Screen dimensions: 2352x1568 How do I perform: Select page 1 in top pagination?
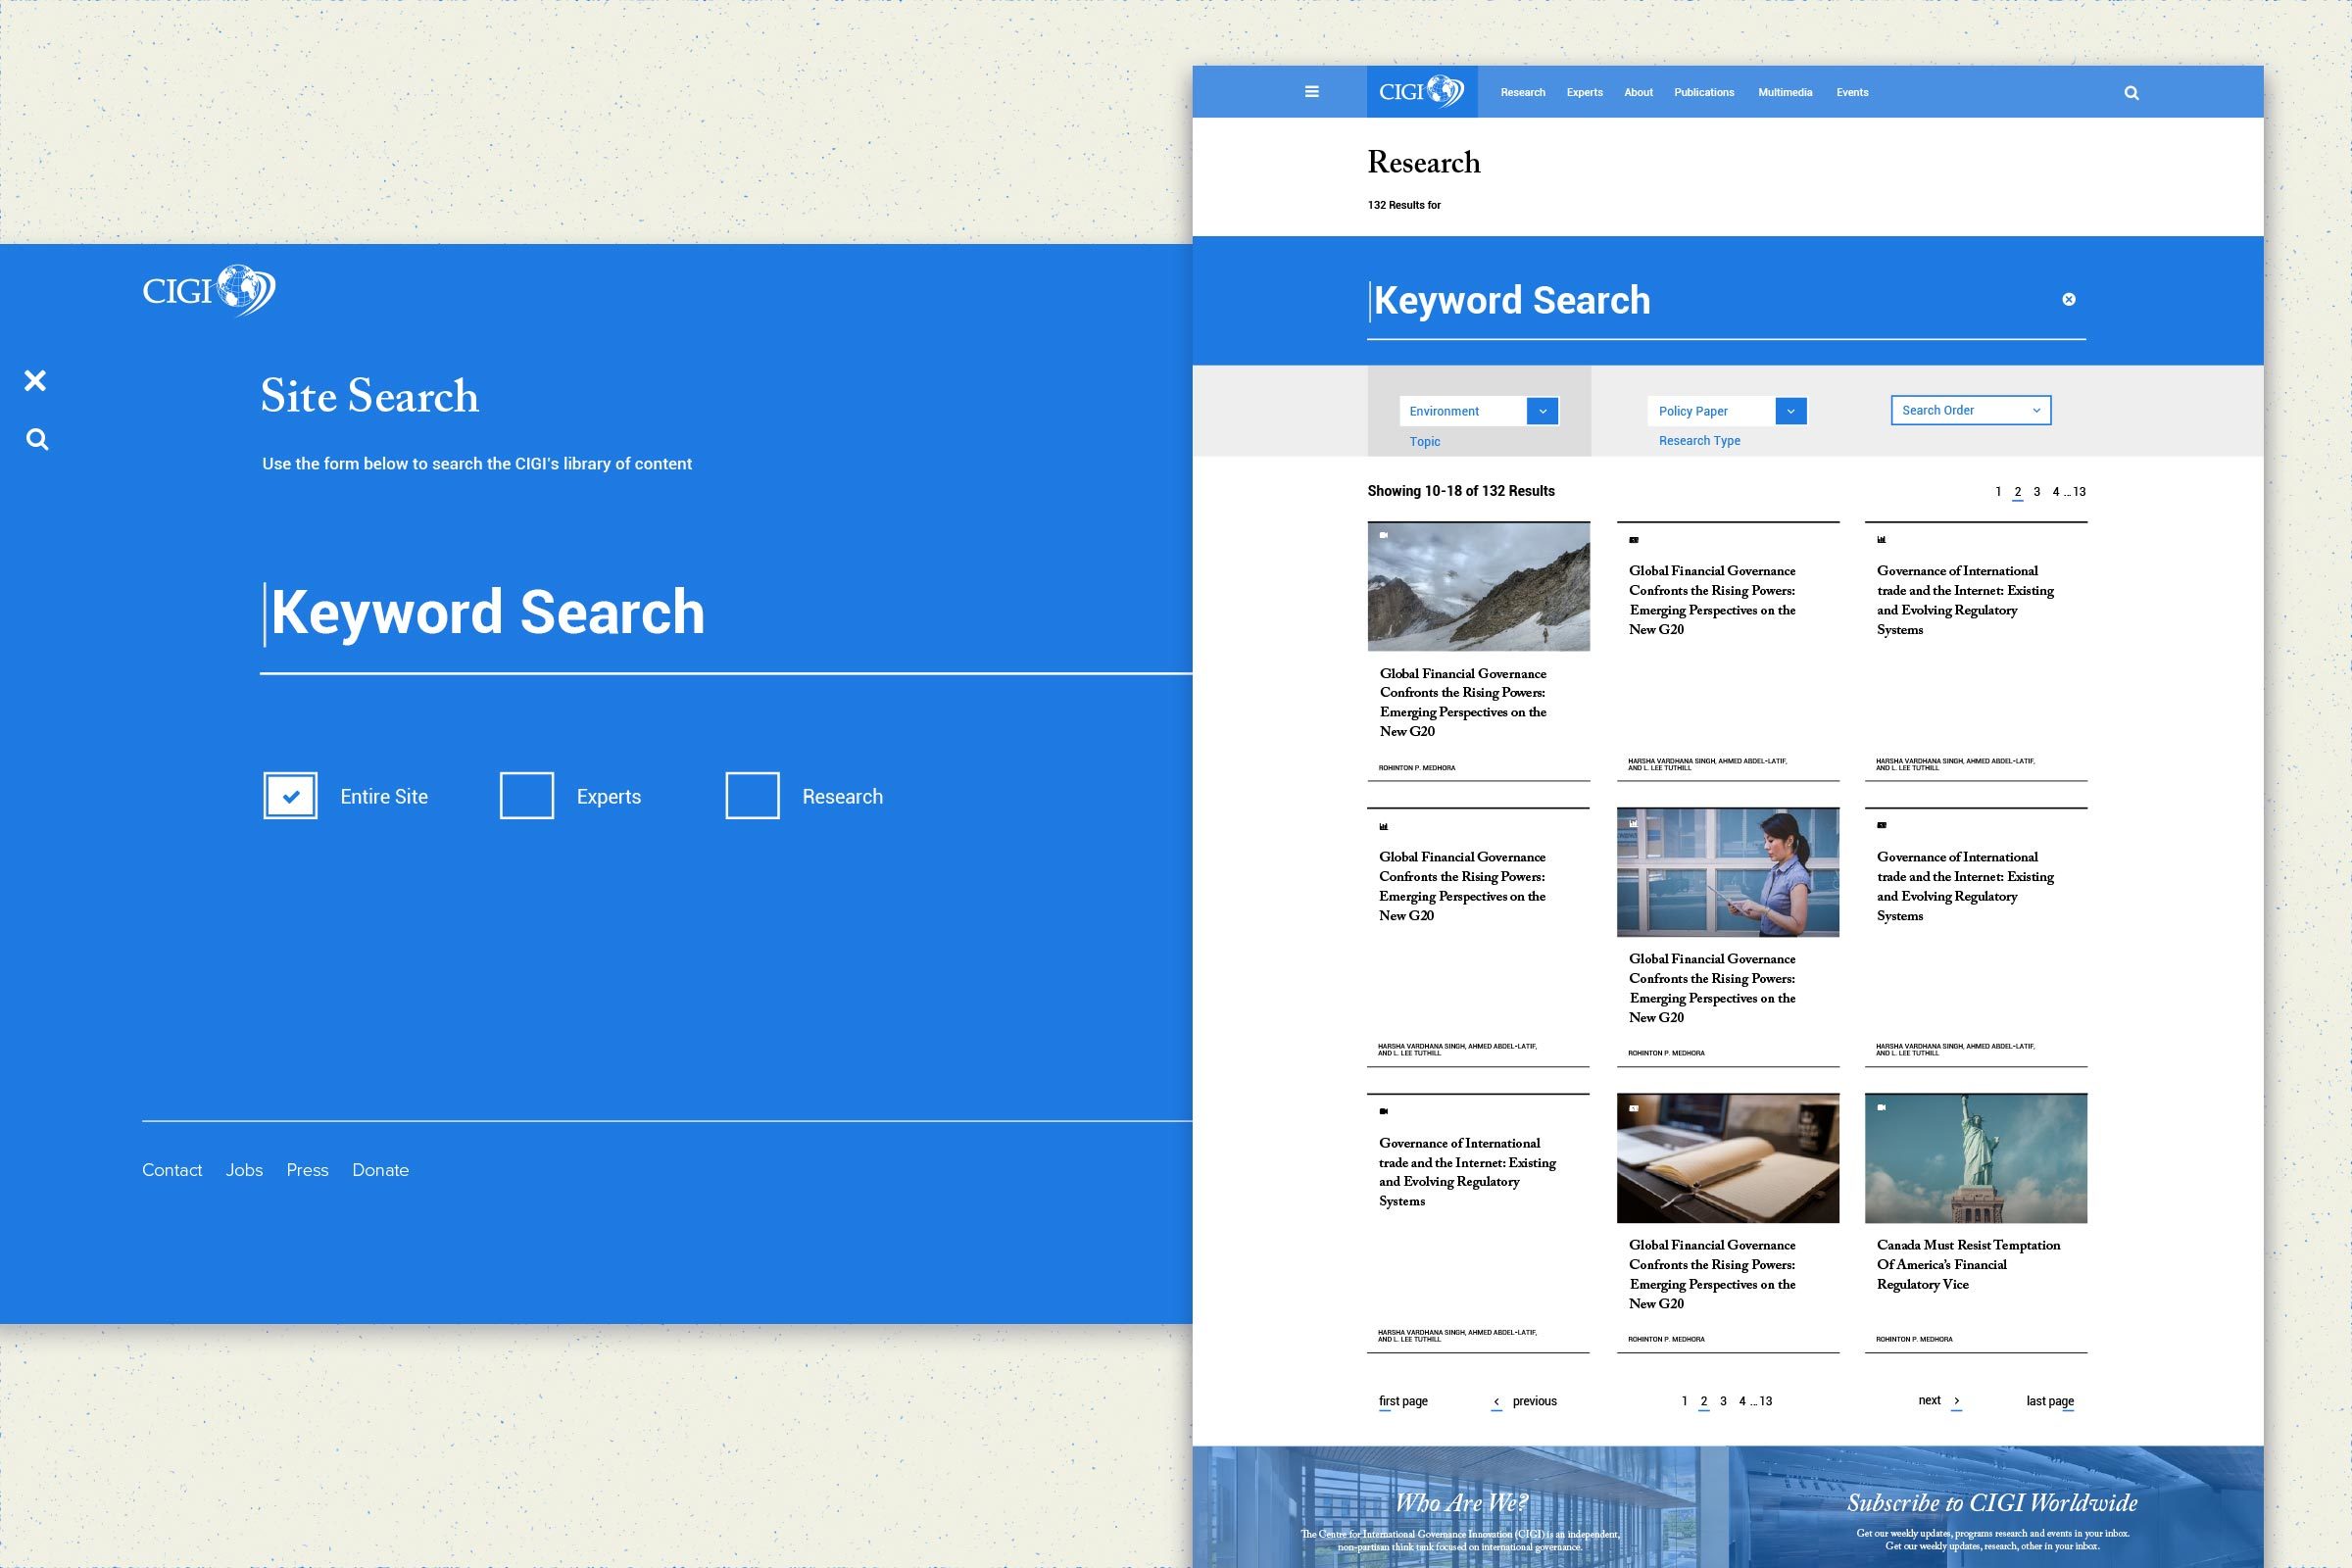[x=1998, y=492]
